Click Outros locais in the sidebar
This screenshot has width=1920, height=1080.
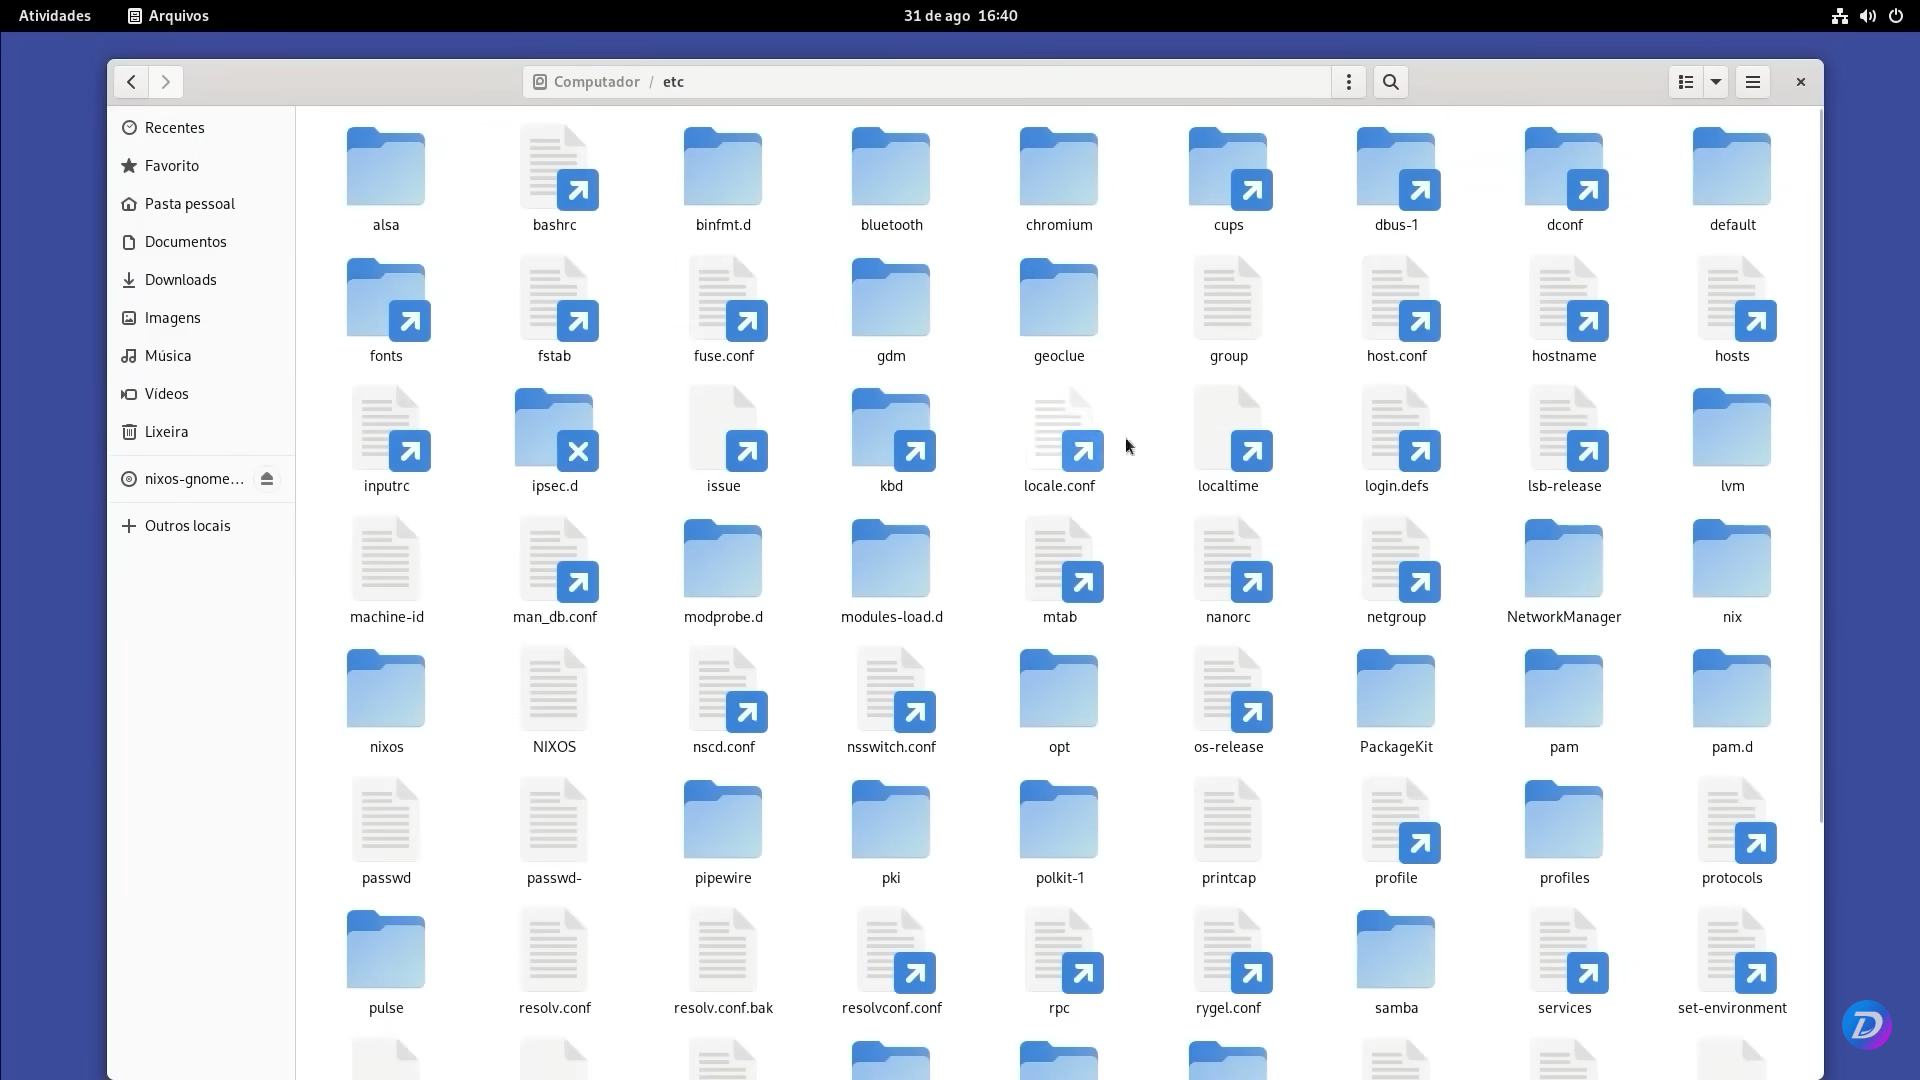point(187,525)
